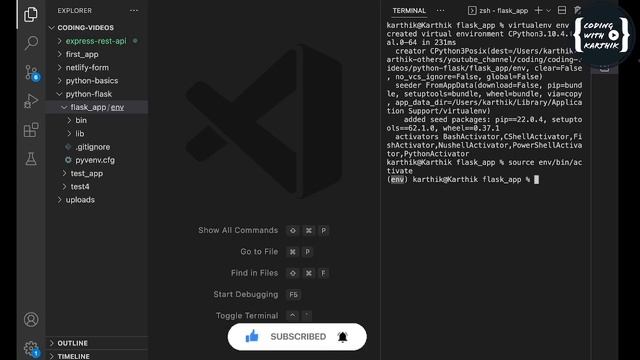Screen dimensions: 640x360
Task: Click the EXPLORER panel title
Action: click(74, 11)
